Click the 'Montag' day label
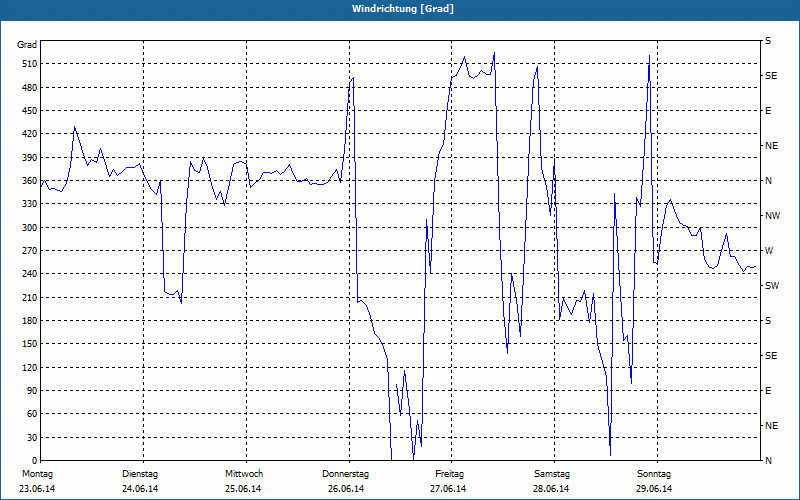800x500 pixels. (37, 474)
